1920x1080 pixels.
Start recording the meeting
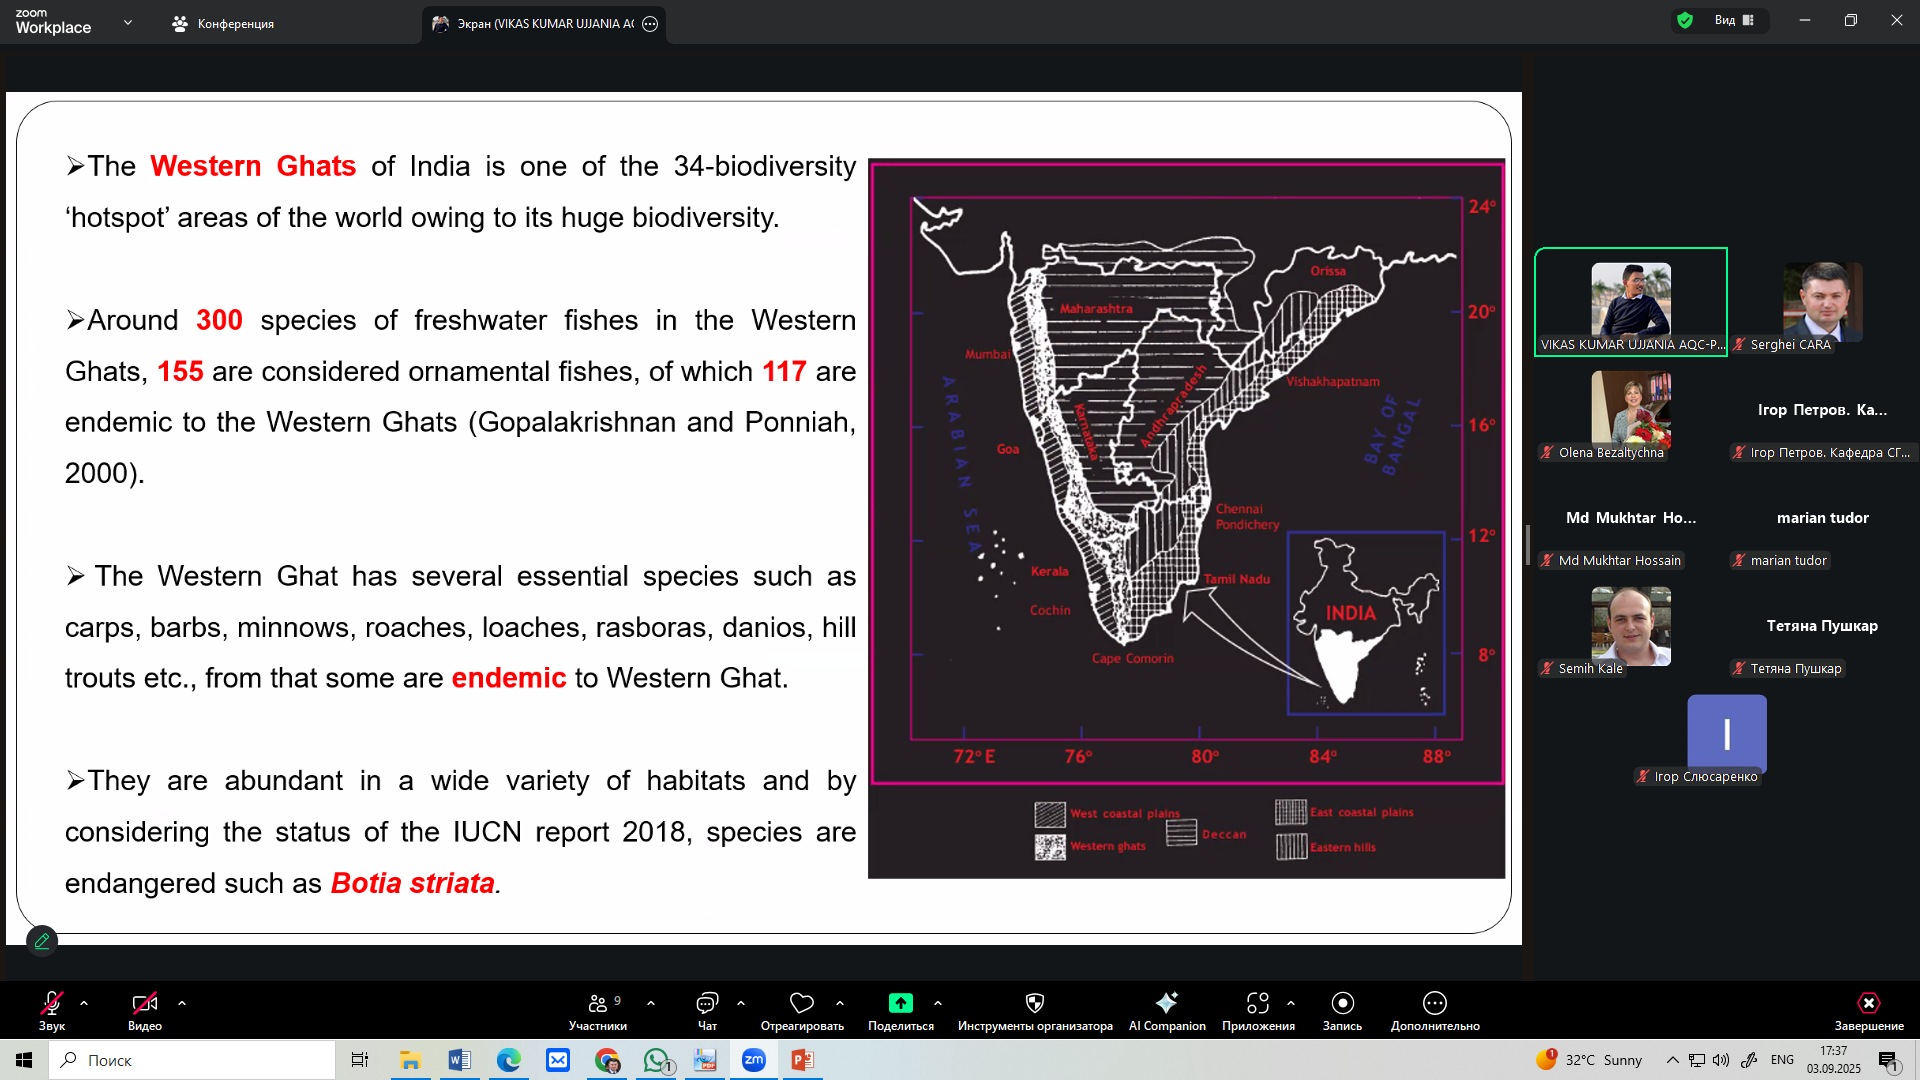coord(1342,1004)
